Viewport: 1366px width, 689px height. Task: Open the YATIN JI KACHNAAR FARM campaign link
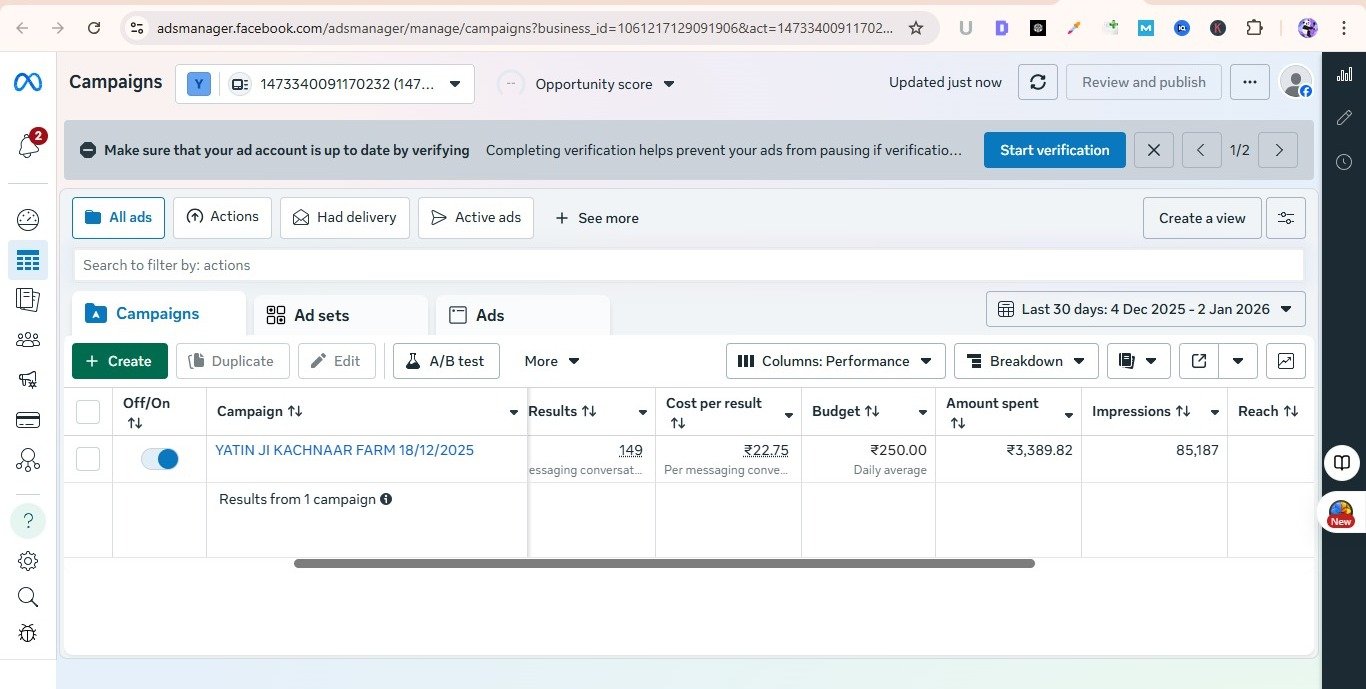[x=344, y=450]
